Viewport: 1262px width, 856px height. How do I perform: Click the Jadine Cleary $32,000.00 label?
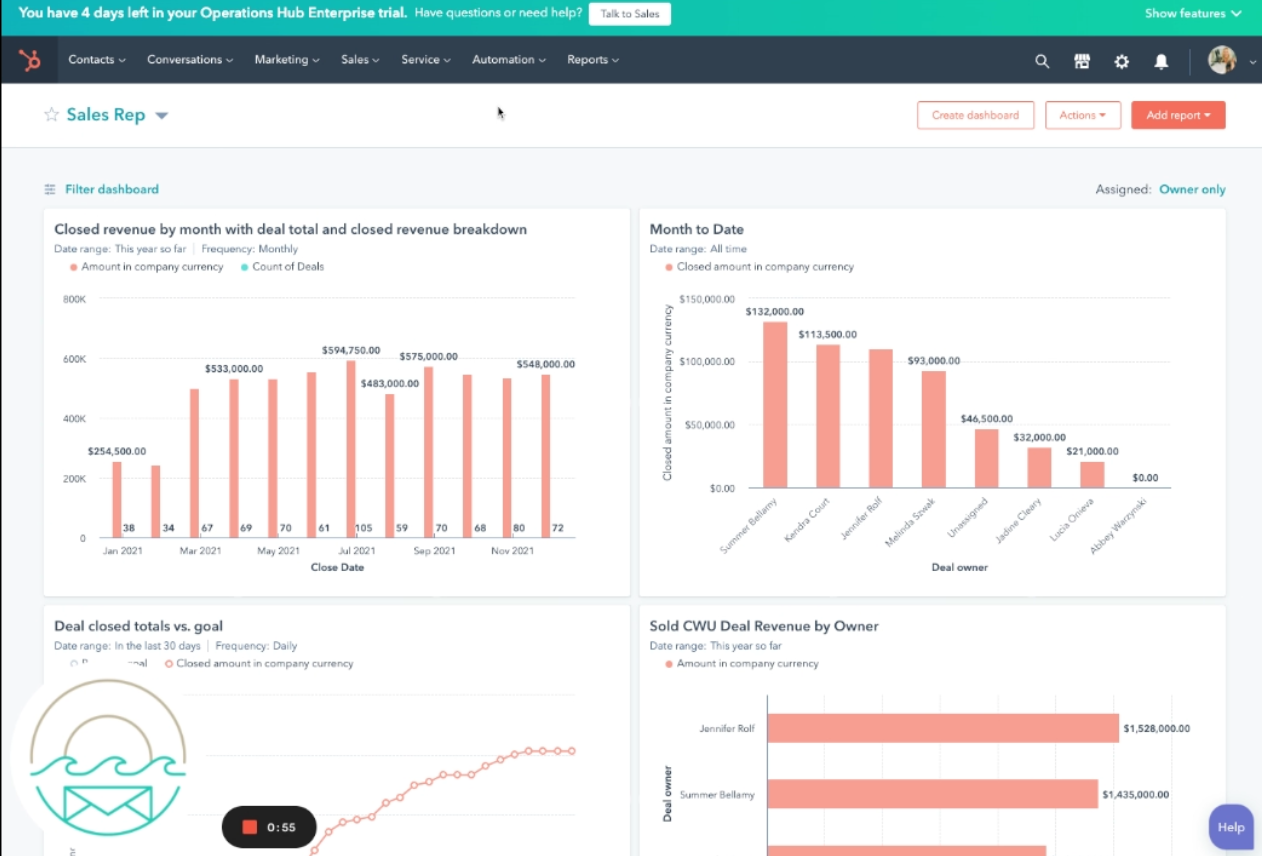click(x=1039, y=437)
